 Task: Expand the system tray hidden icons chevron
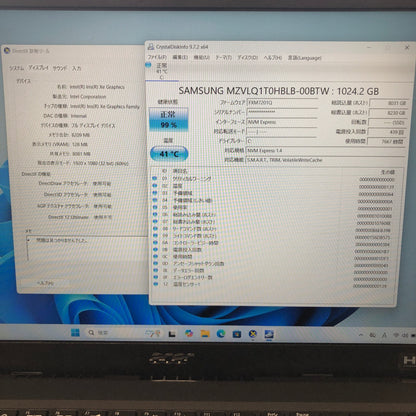point(361,335)
